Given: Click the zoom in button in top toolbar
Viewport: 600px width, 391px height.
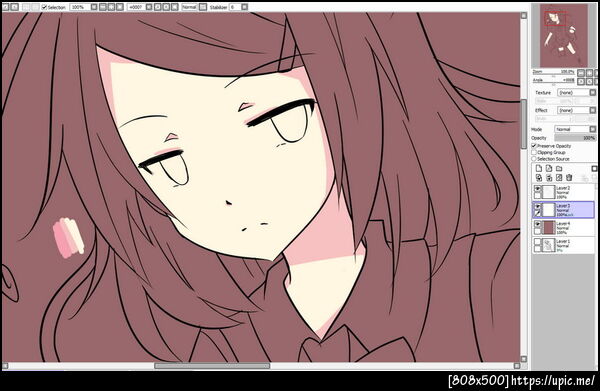Looking at the screenshot, I should click(111, 7).
